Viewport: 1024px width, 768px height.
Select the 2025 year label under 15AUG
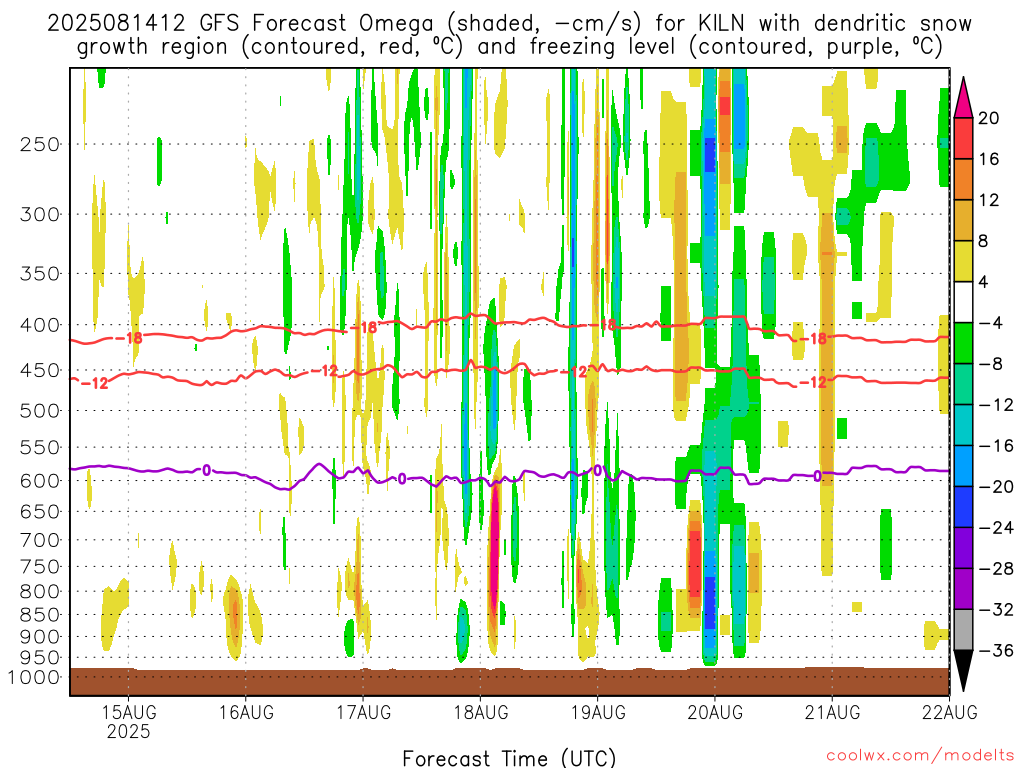[129, 731]
